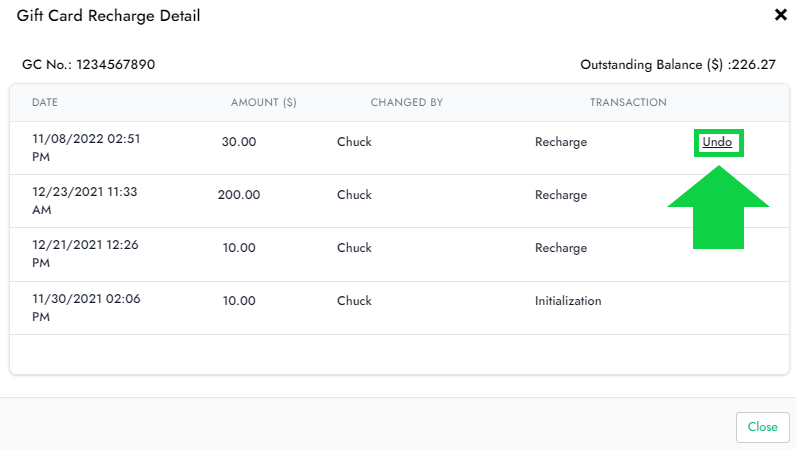Click the Initialization transaction cell

click(568, 301)
